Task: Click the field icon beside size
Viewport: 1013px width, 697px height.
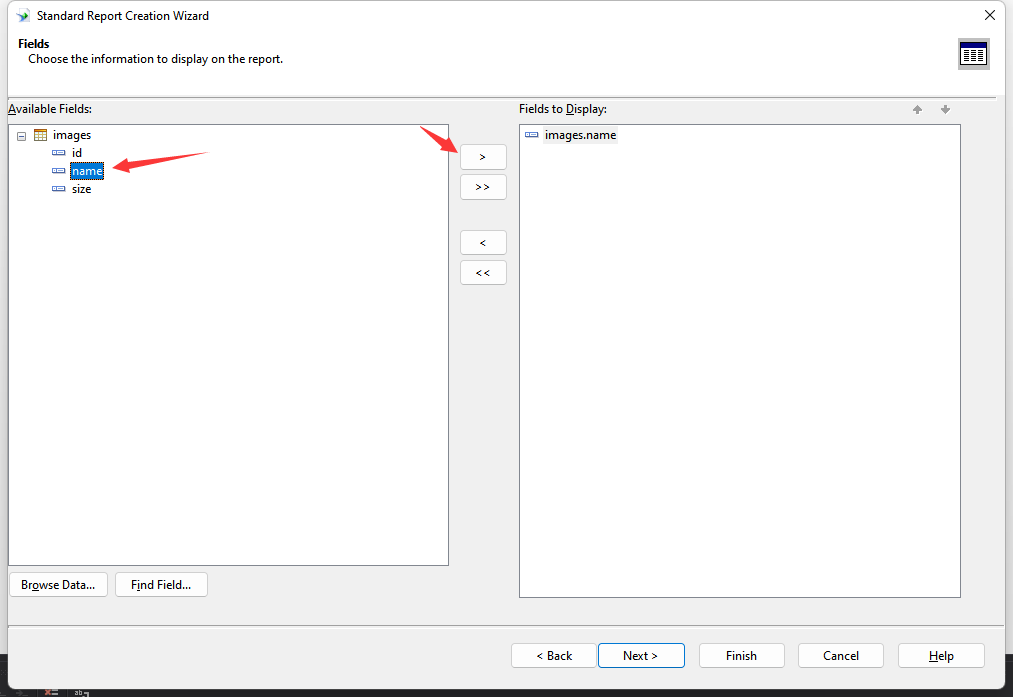Action: 58,189
